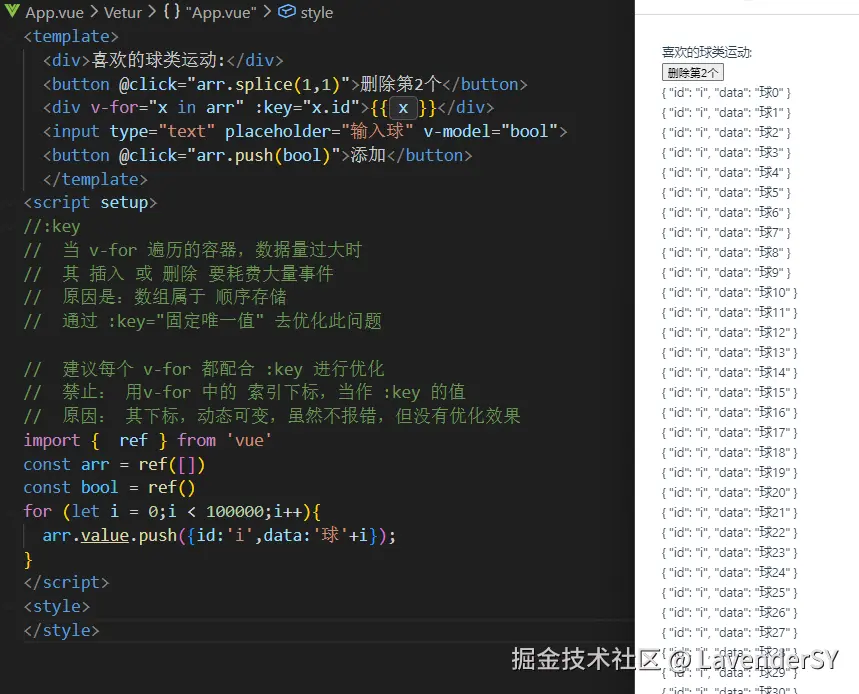
Task: Open the Vetur breadcrumb segment
Action: click(x=118, y=13)
